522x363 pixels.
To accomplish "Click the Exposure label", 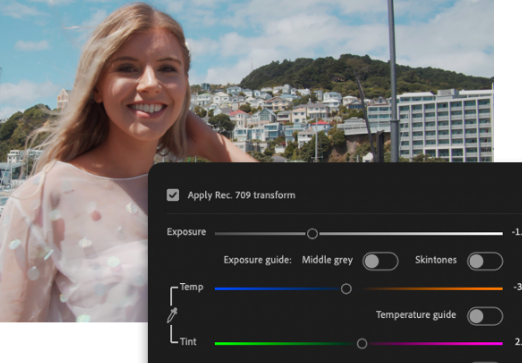I will click(186, 232).
